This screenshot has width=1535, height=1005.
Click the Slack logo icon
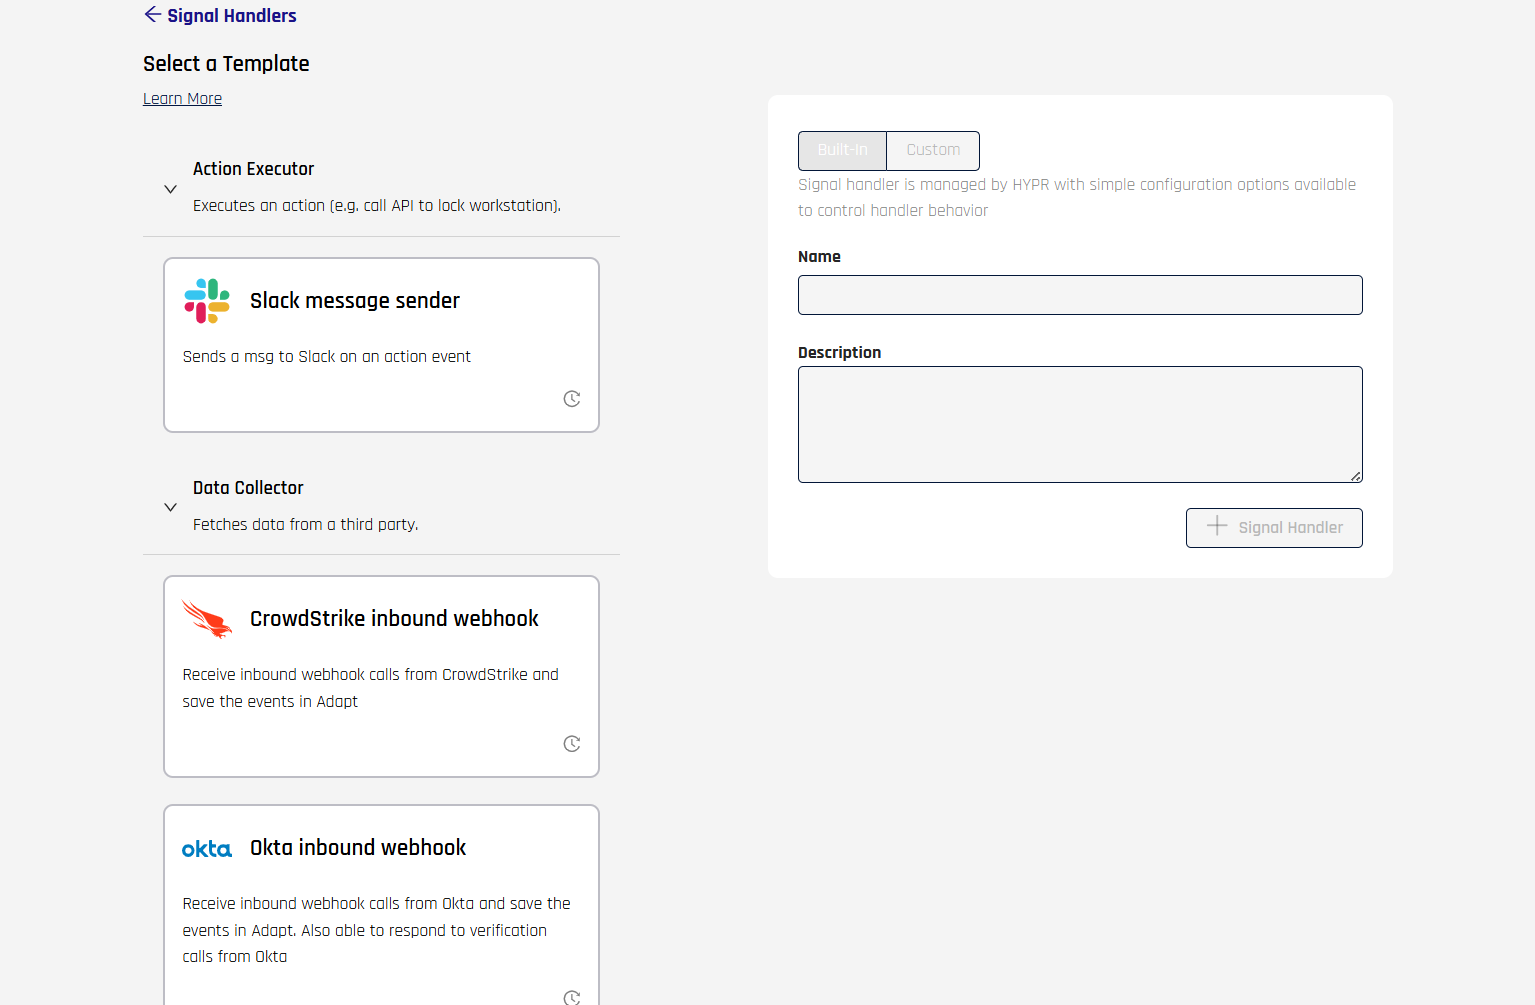pyautogui.click(x=207, y=301)
